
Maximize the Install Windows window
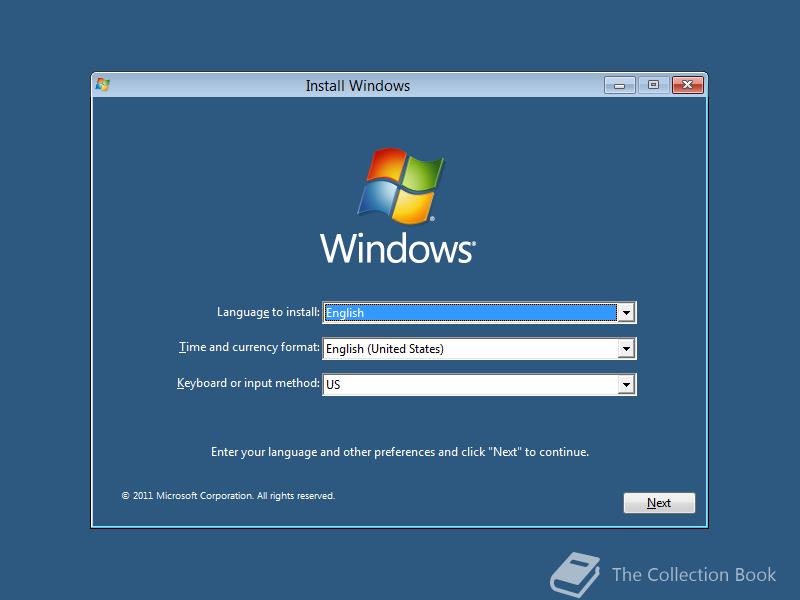coord(653,85)
